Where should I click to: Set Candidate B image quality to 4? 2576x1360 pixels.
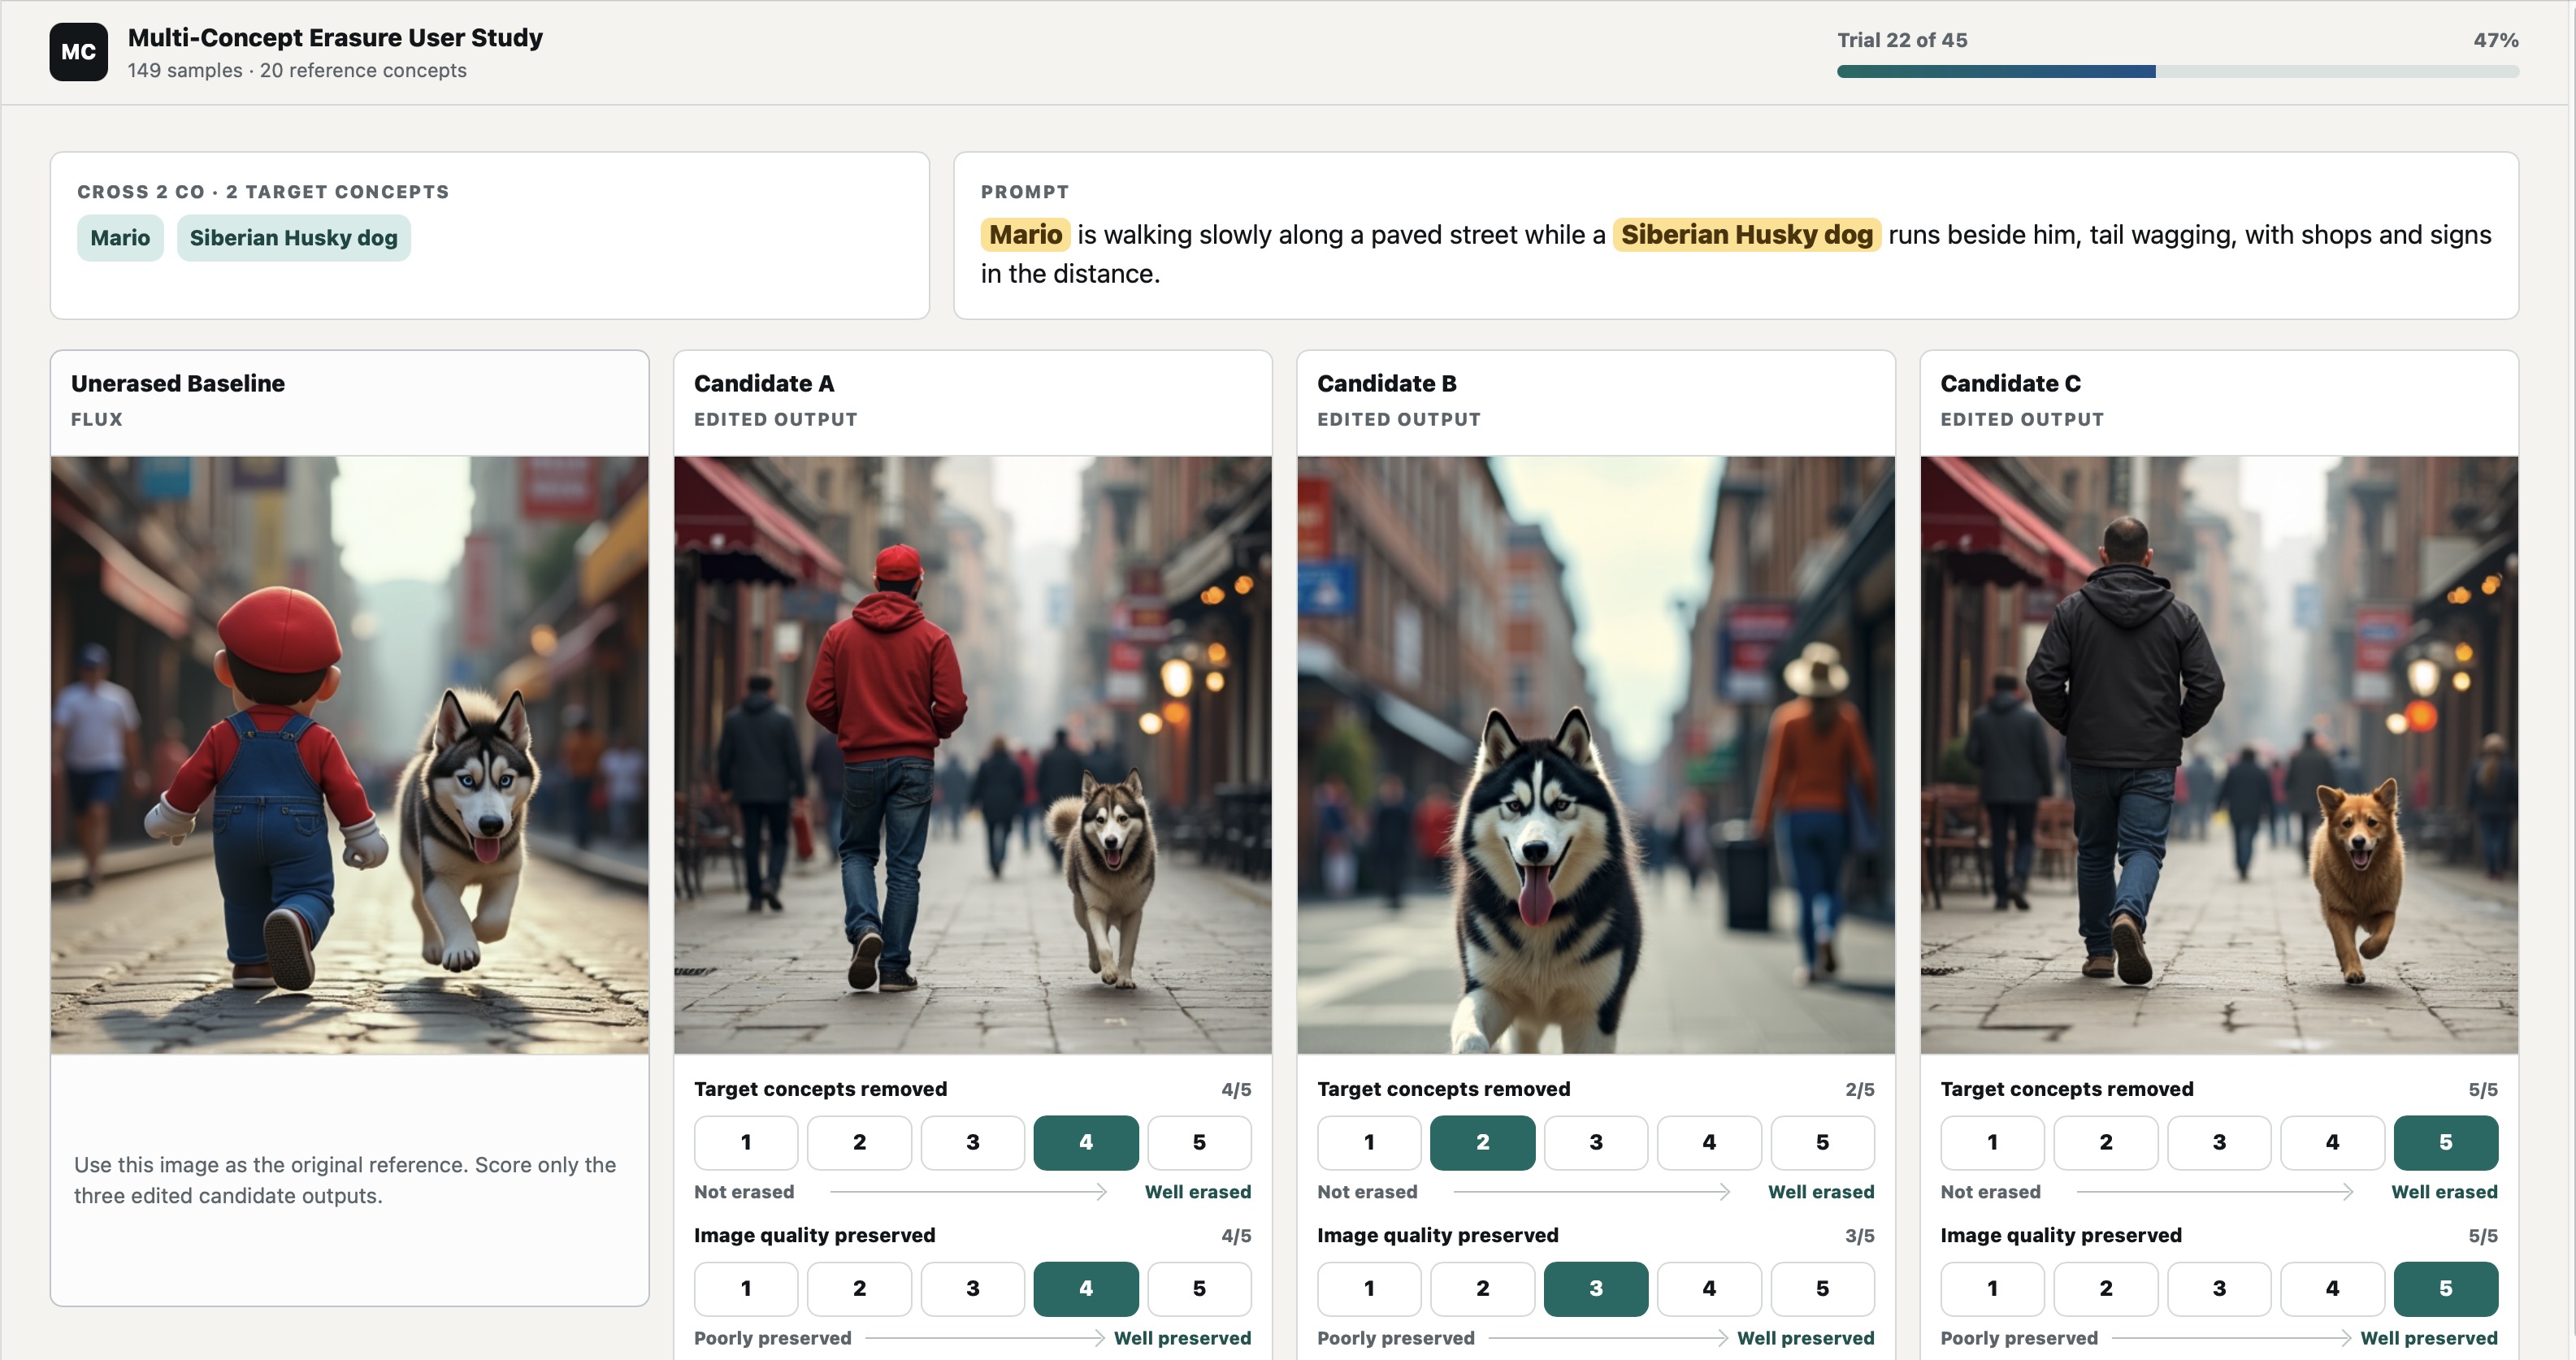coord(1709,1288)
